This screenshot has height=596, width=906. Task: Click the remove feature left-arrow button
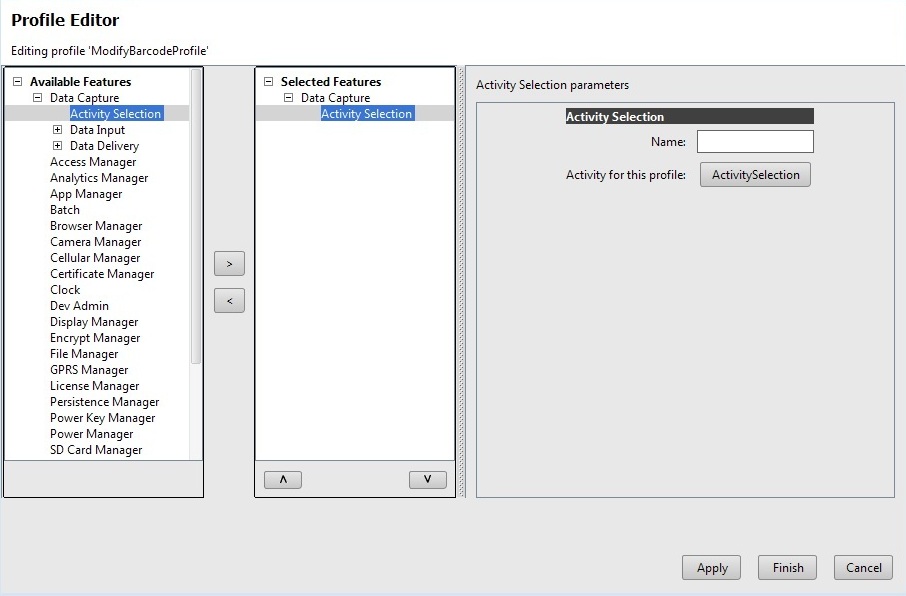pyautogui.click(x=229, y=300)
